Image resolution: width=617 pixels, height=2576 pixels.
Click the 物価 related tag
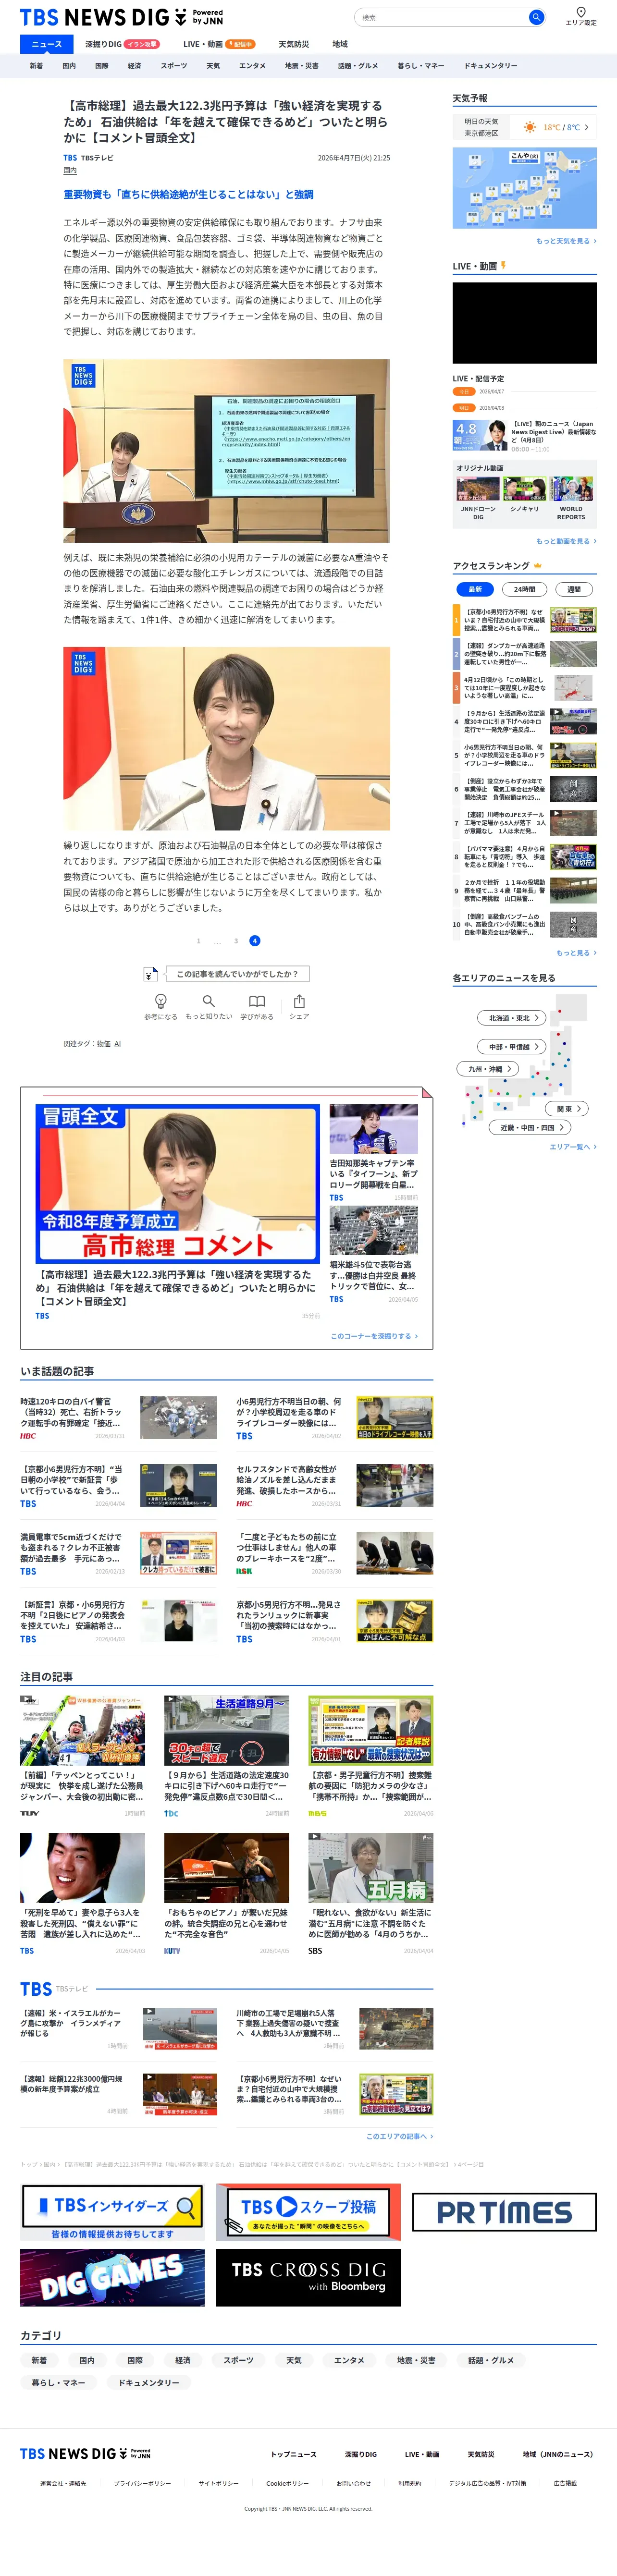tap(104, 1044)
